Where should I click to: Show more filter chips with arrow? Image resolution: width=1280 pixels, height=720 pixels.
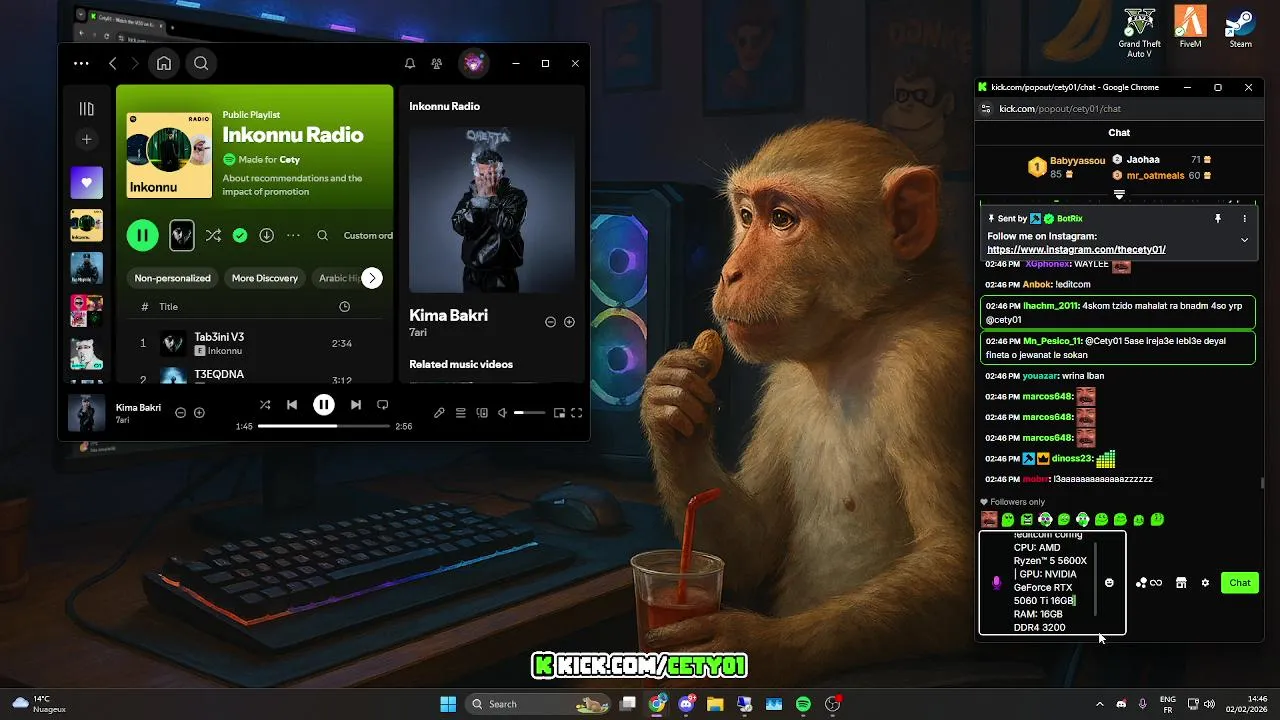372,278
